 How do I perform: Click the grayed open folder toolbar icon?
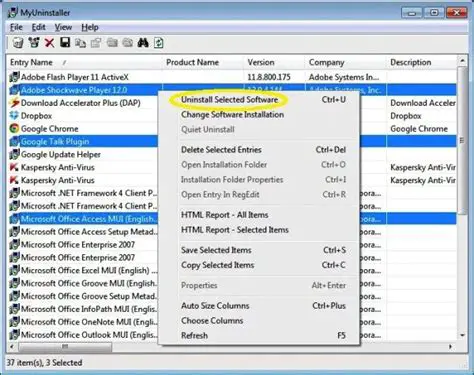coord(112,43)
